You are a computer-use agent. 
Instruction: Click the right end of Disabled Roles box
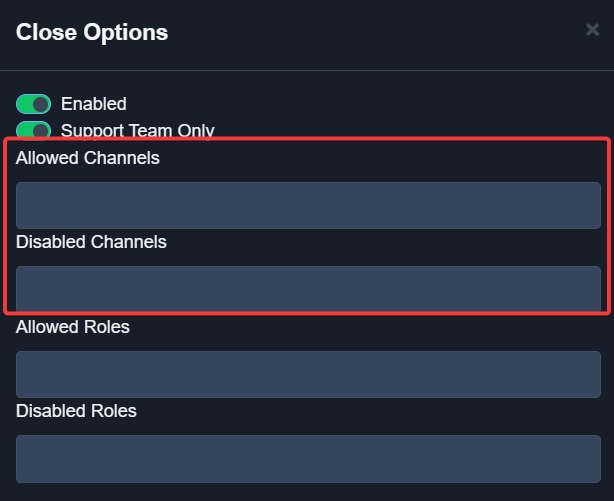(588, 458)
